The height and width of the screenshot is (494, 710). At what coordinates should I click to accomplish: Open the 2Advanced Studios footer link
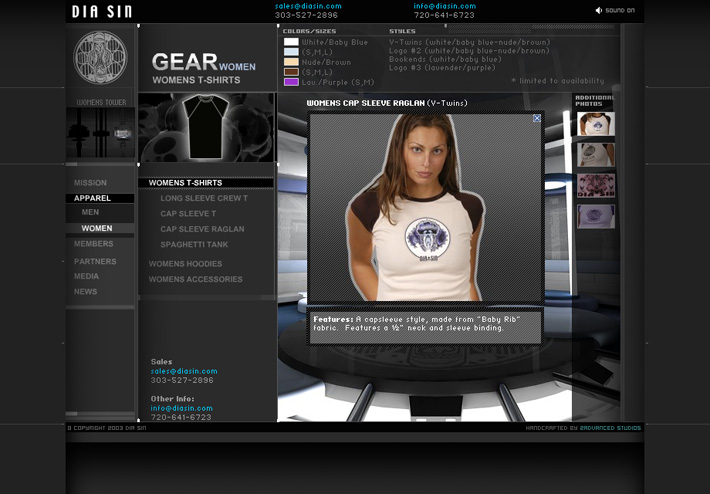pos(610,428)
